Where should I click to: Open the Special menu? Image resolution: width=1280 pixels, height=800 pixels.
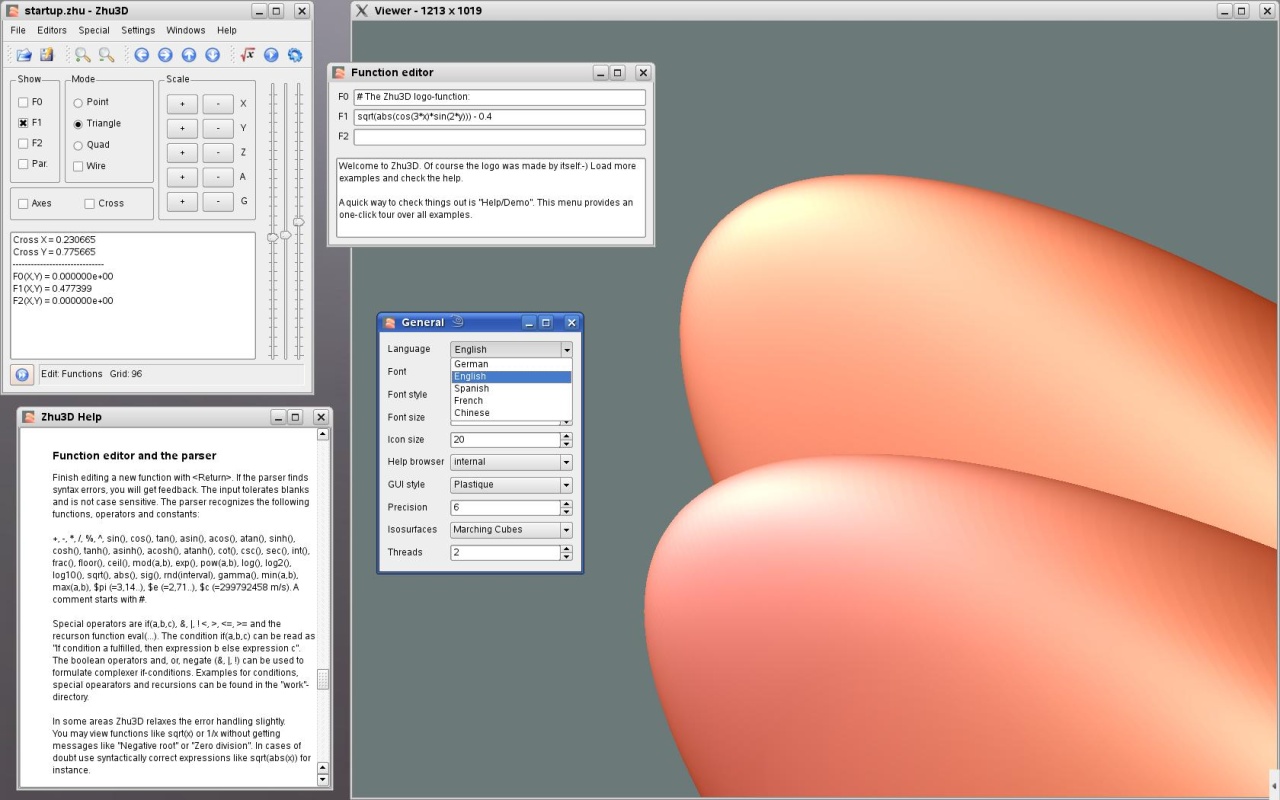click(94, 31)
